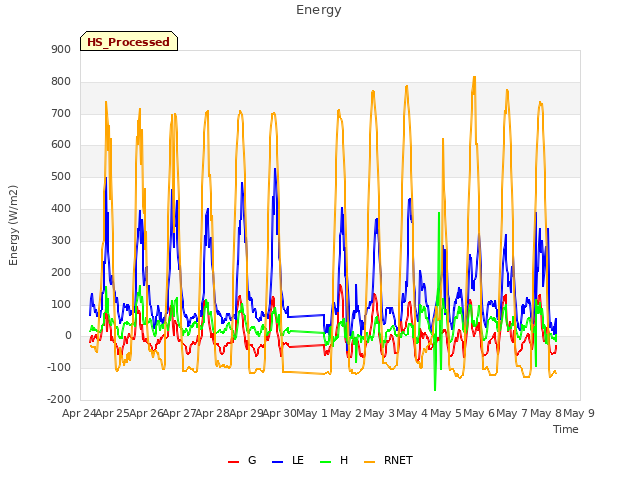Viewport: 640px width, 480px height.
Task: Click the green H legend color marker
Action: (325, 462)
